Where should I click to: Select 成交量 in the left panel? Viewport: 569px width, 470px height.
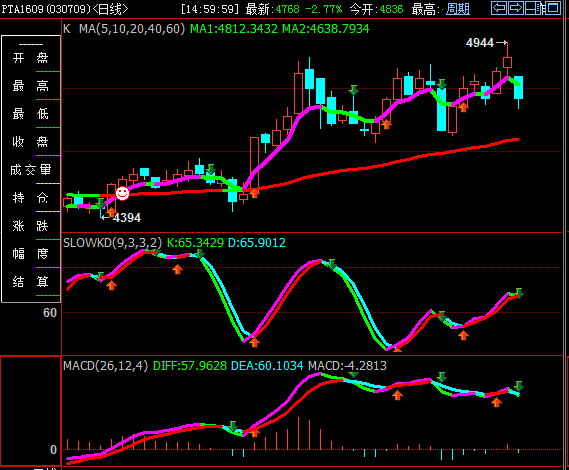click(30, 169)
